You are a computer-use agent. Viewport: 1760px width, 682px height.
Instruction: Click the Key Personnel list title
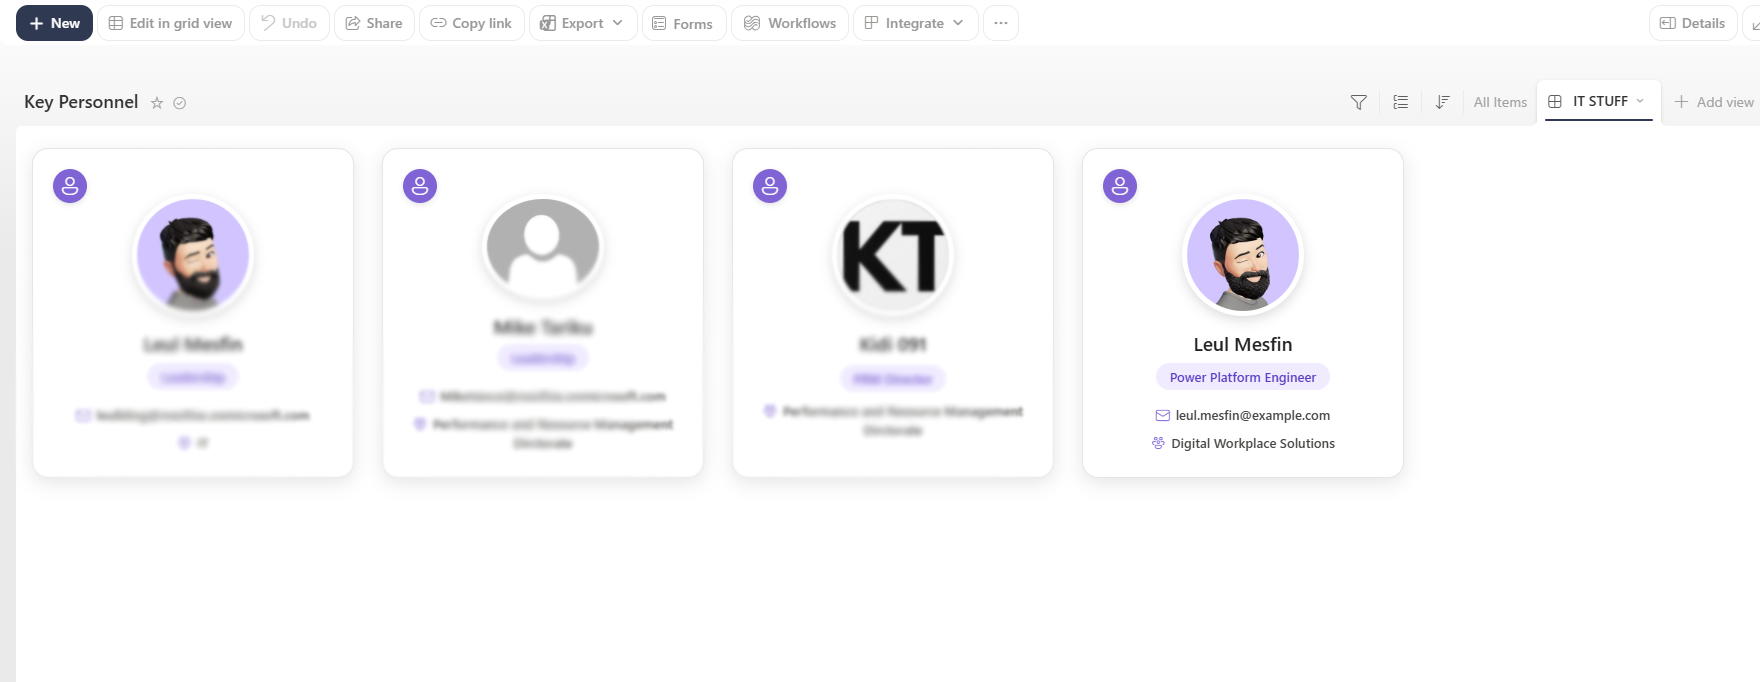pyautogui.click(x=81, y=102)
